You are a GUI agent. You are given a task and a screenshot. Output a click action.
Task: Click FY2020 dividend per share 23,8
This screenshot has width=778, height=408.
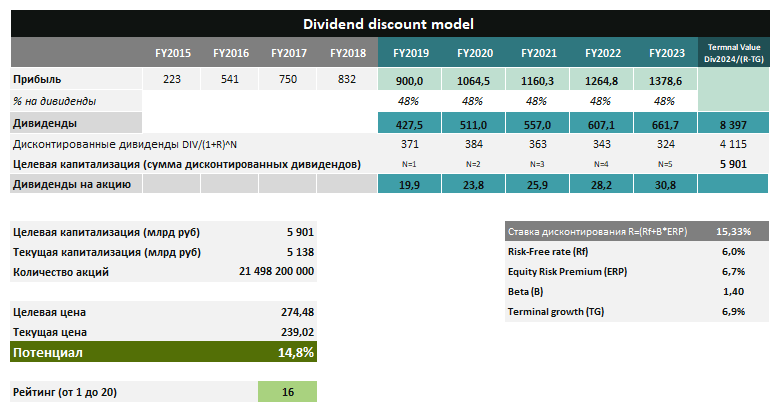pos(472,184)
